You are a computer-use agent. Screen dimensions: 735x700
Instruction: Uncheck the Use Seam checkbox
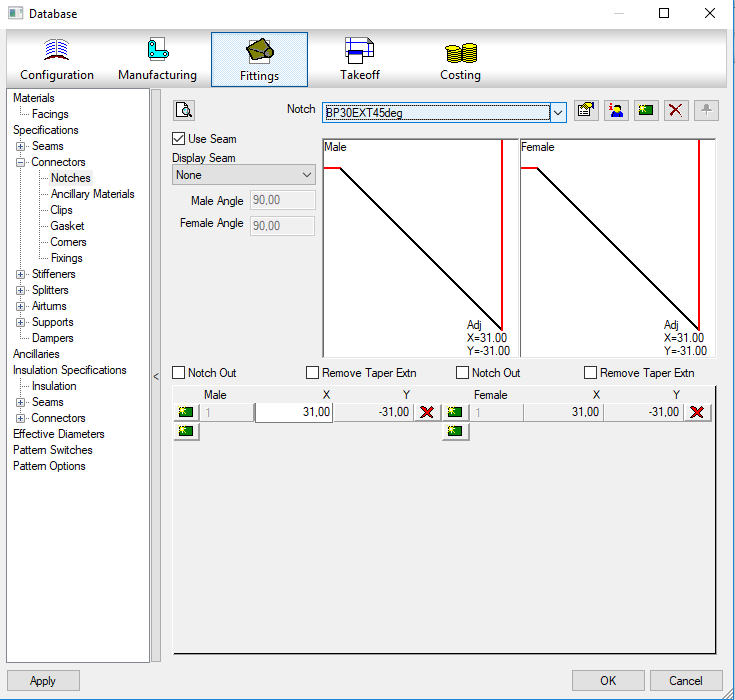point(180,139)
